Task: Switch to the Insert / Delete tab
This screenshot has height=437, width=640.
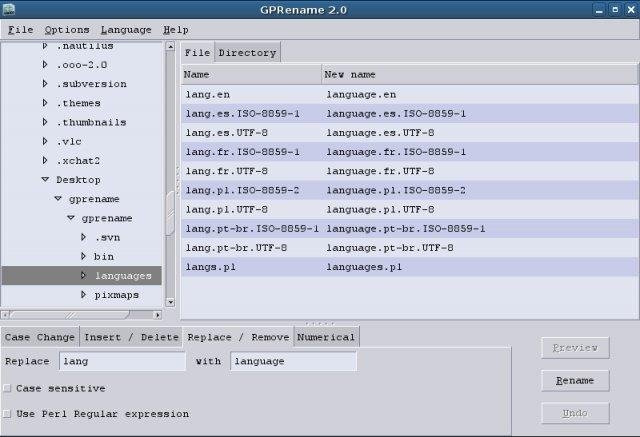Action: click(x=131, y=337)
